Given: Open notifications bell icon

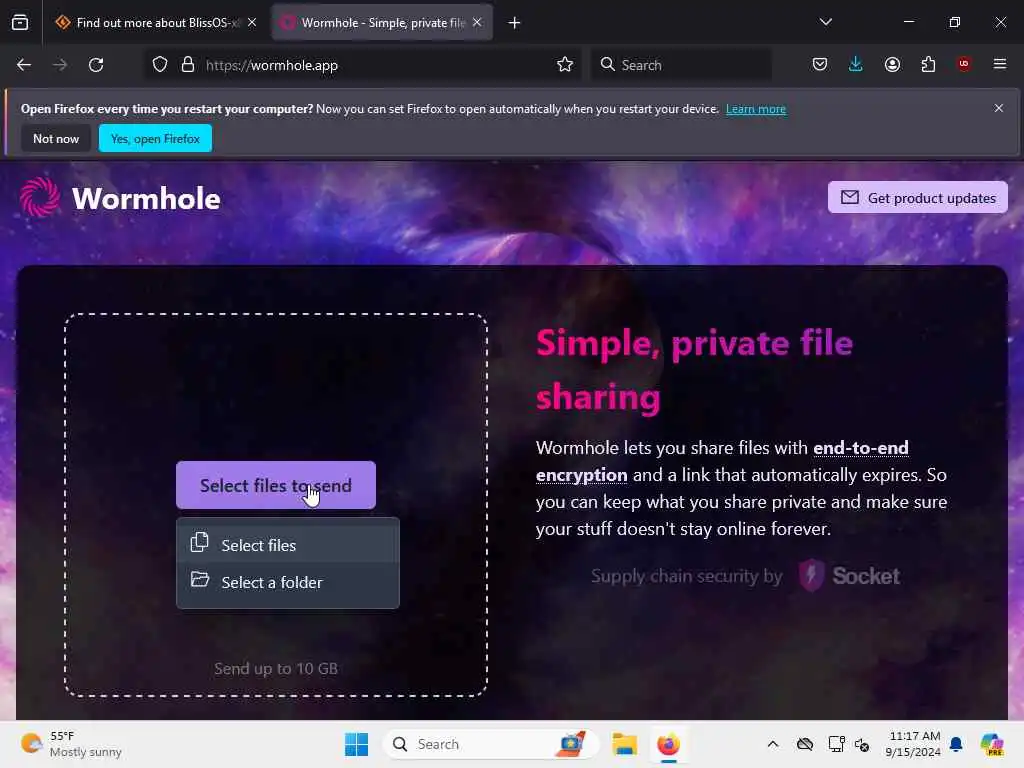Looking at the screenshot, I should tap(956, 744).
